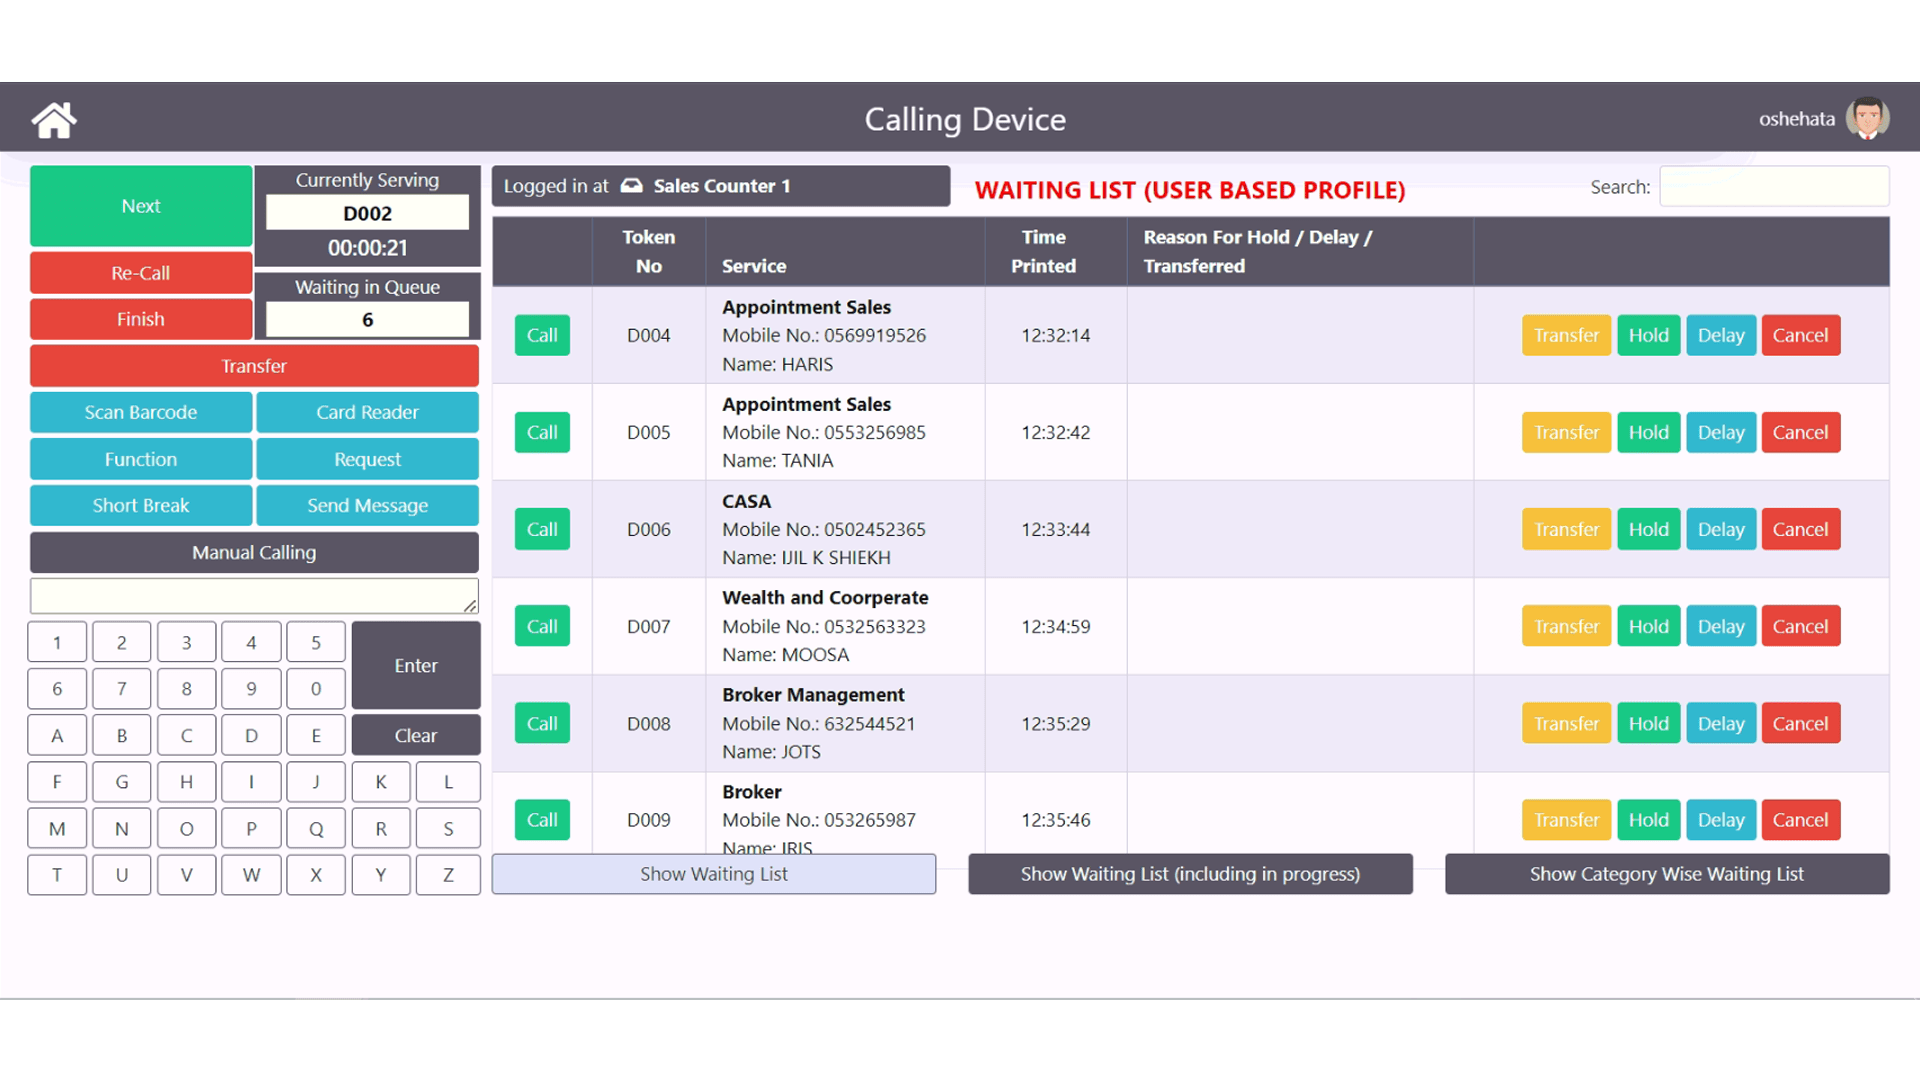1920x1080 pixels.
Task: Select the Card Reader button
Action: click(x=367, y=412)
